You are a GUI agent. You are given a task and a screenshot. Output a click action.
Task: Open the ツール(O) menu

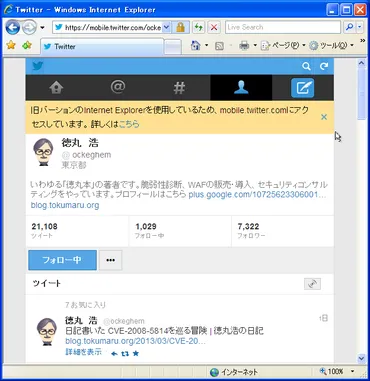[x=331, y=46]
